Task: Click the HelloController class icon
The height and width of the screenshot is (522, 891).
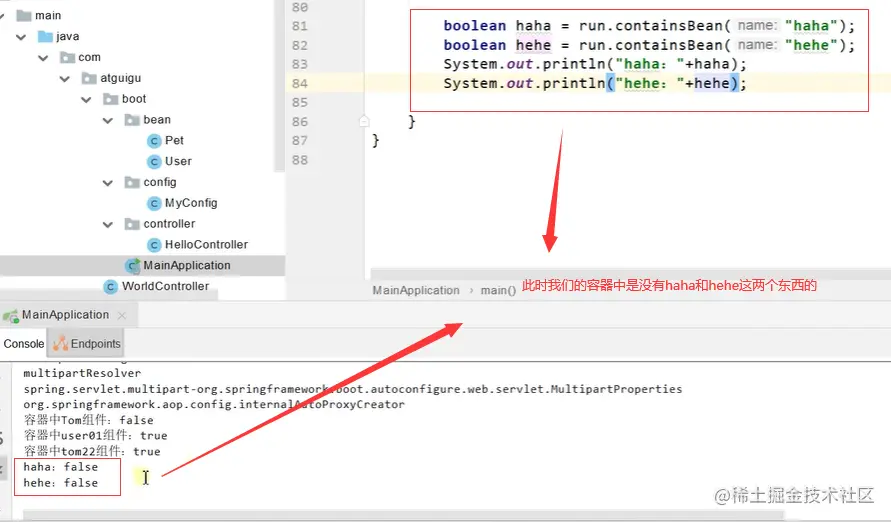Action: coord(154,245)
